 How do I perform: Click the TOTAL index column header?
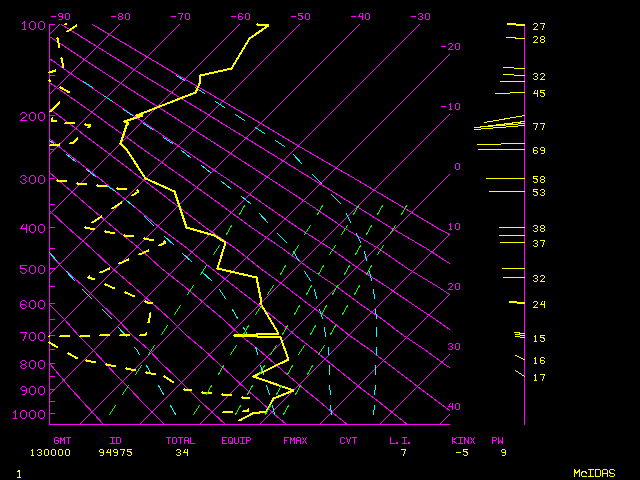[x=180, y=440]
